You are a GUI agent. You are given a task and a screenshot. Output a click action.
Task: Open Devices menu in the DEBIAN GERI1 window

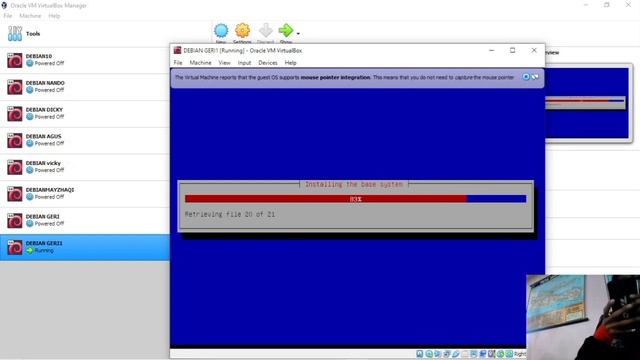[268, 63]
